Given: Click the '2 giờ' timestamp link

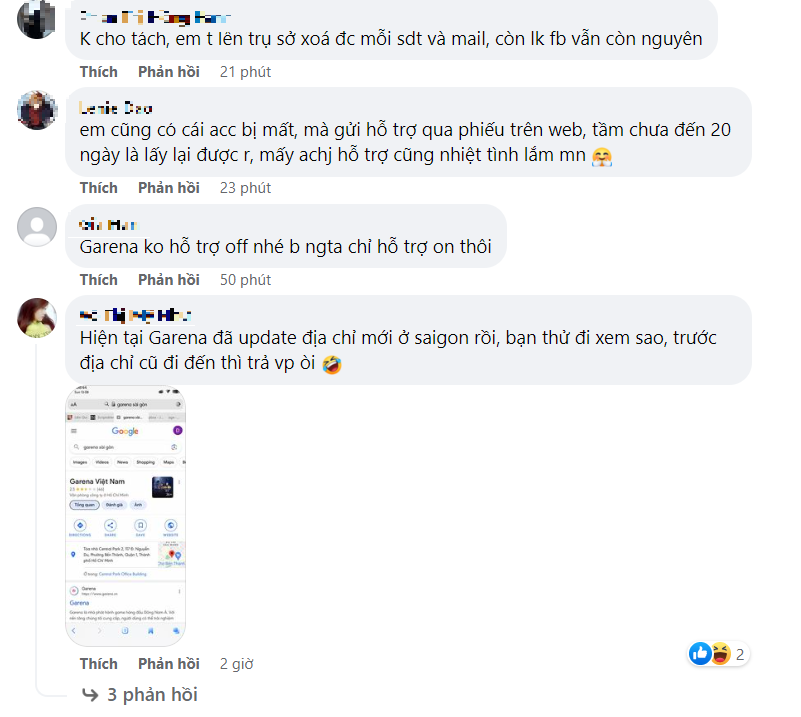Looking at the screenshot, I should [237, 664].
